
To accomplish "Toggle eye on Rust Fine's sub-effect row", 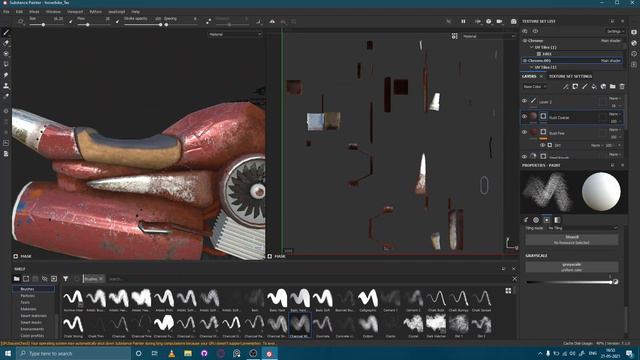I will [x=542, y=145].
